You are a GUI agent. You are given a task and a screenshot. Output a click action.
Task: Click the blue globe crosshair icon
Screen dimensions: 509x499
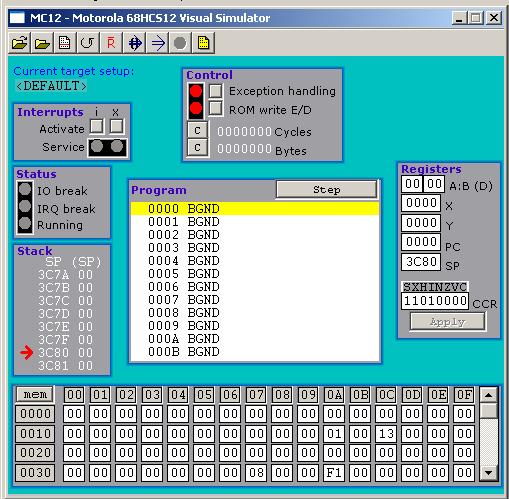point(135,43)
